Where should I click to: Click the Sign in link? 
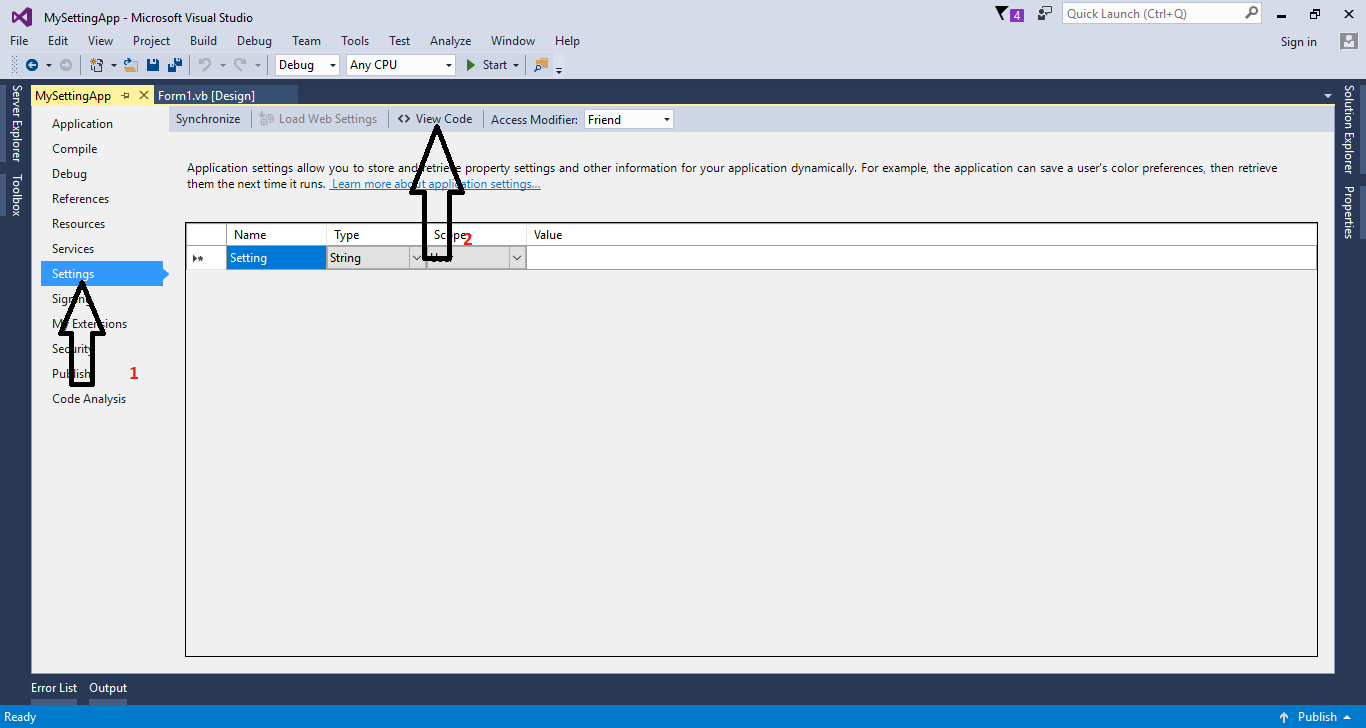coord(1299,42)
